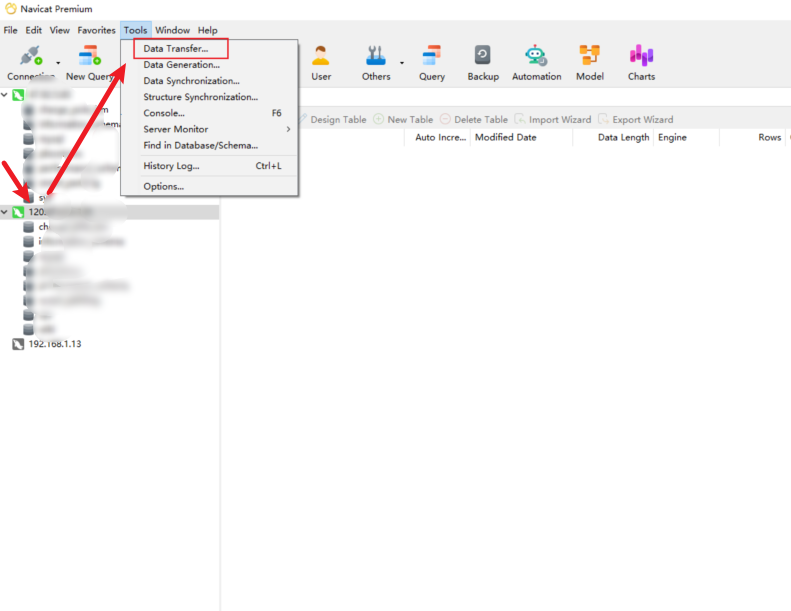
Task: Open the Help menu
Action: point(207,30)
